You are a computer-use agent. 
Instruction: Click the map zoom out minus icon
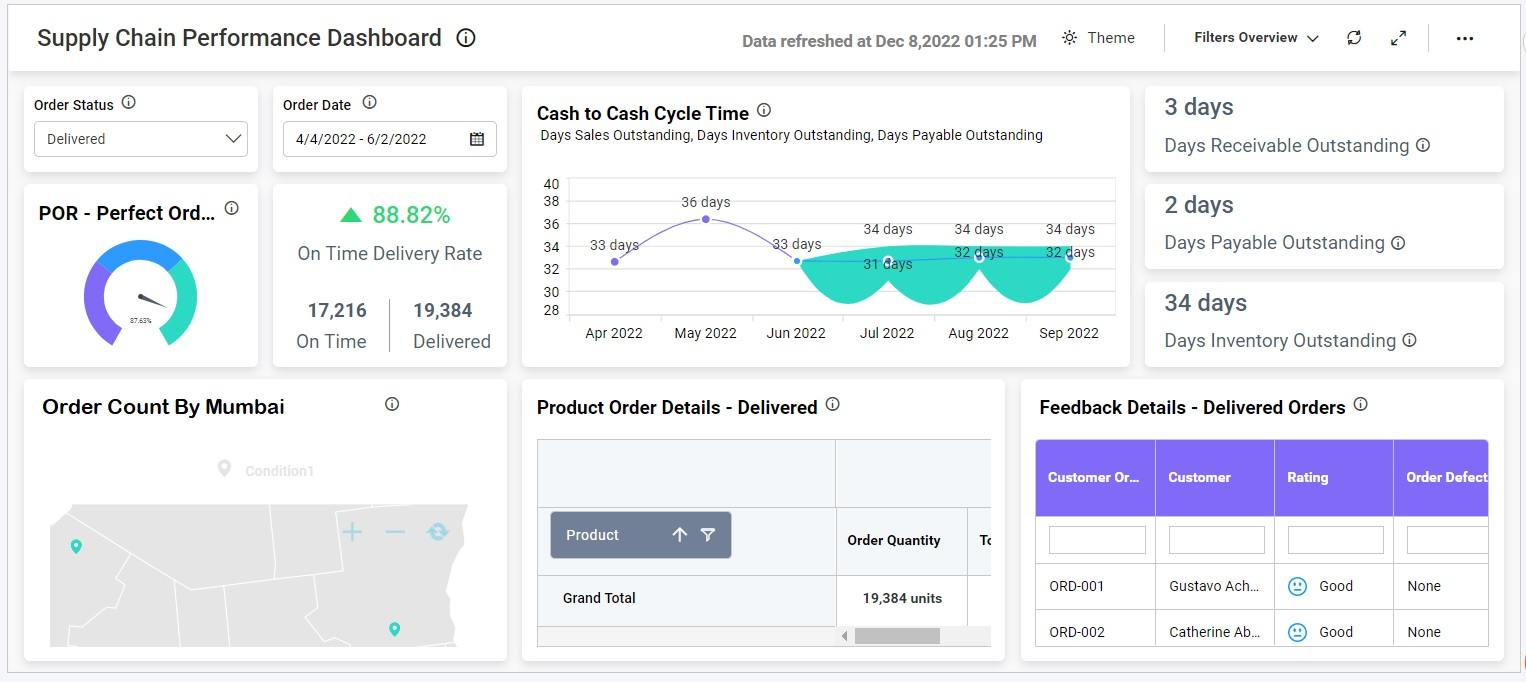[x=395, y=532]
